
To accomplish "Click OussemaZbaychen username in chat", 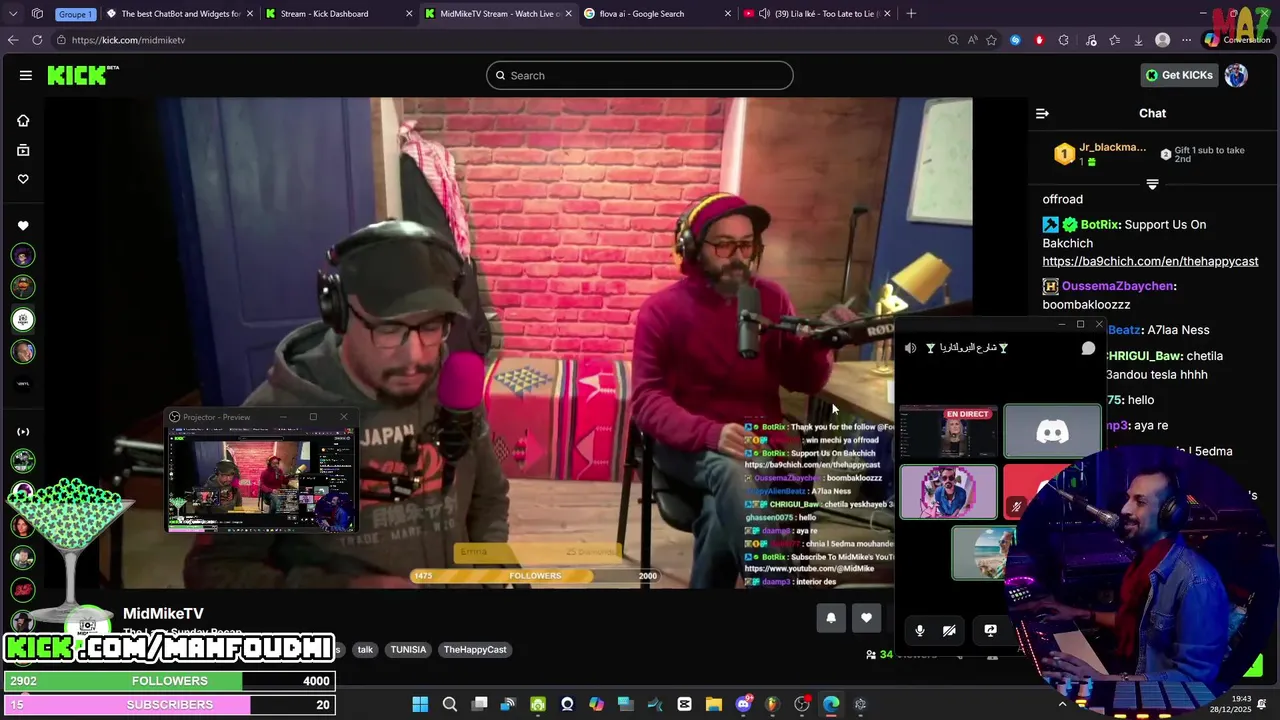I will (x=1117, y=286).
